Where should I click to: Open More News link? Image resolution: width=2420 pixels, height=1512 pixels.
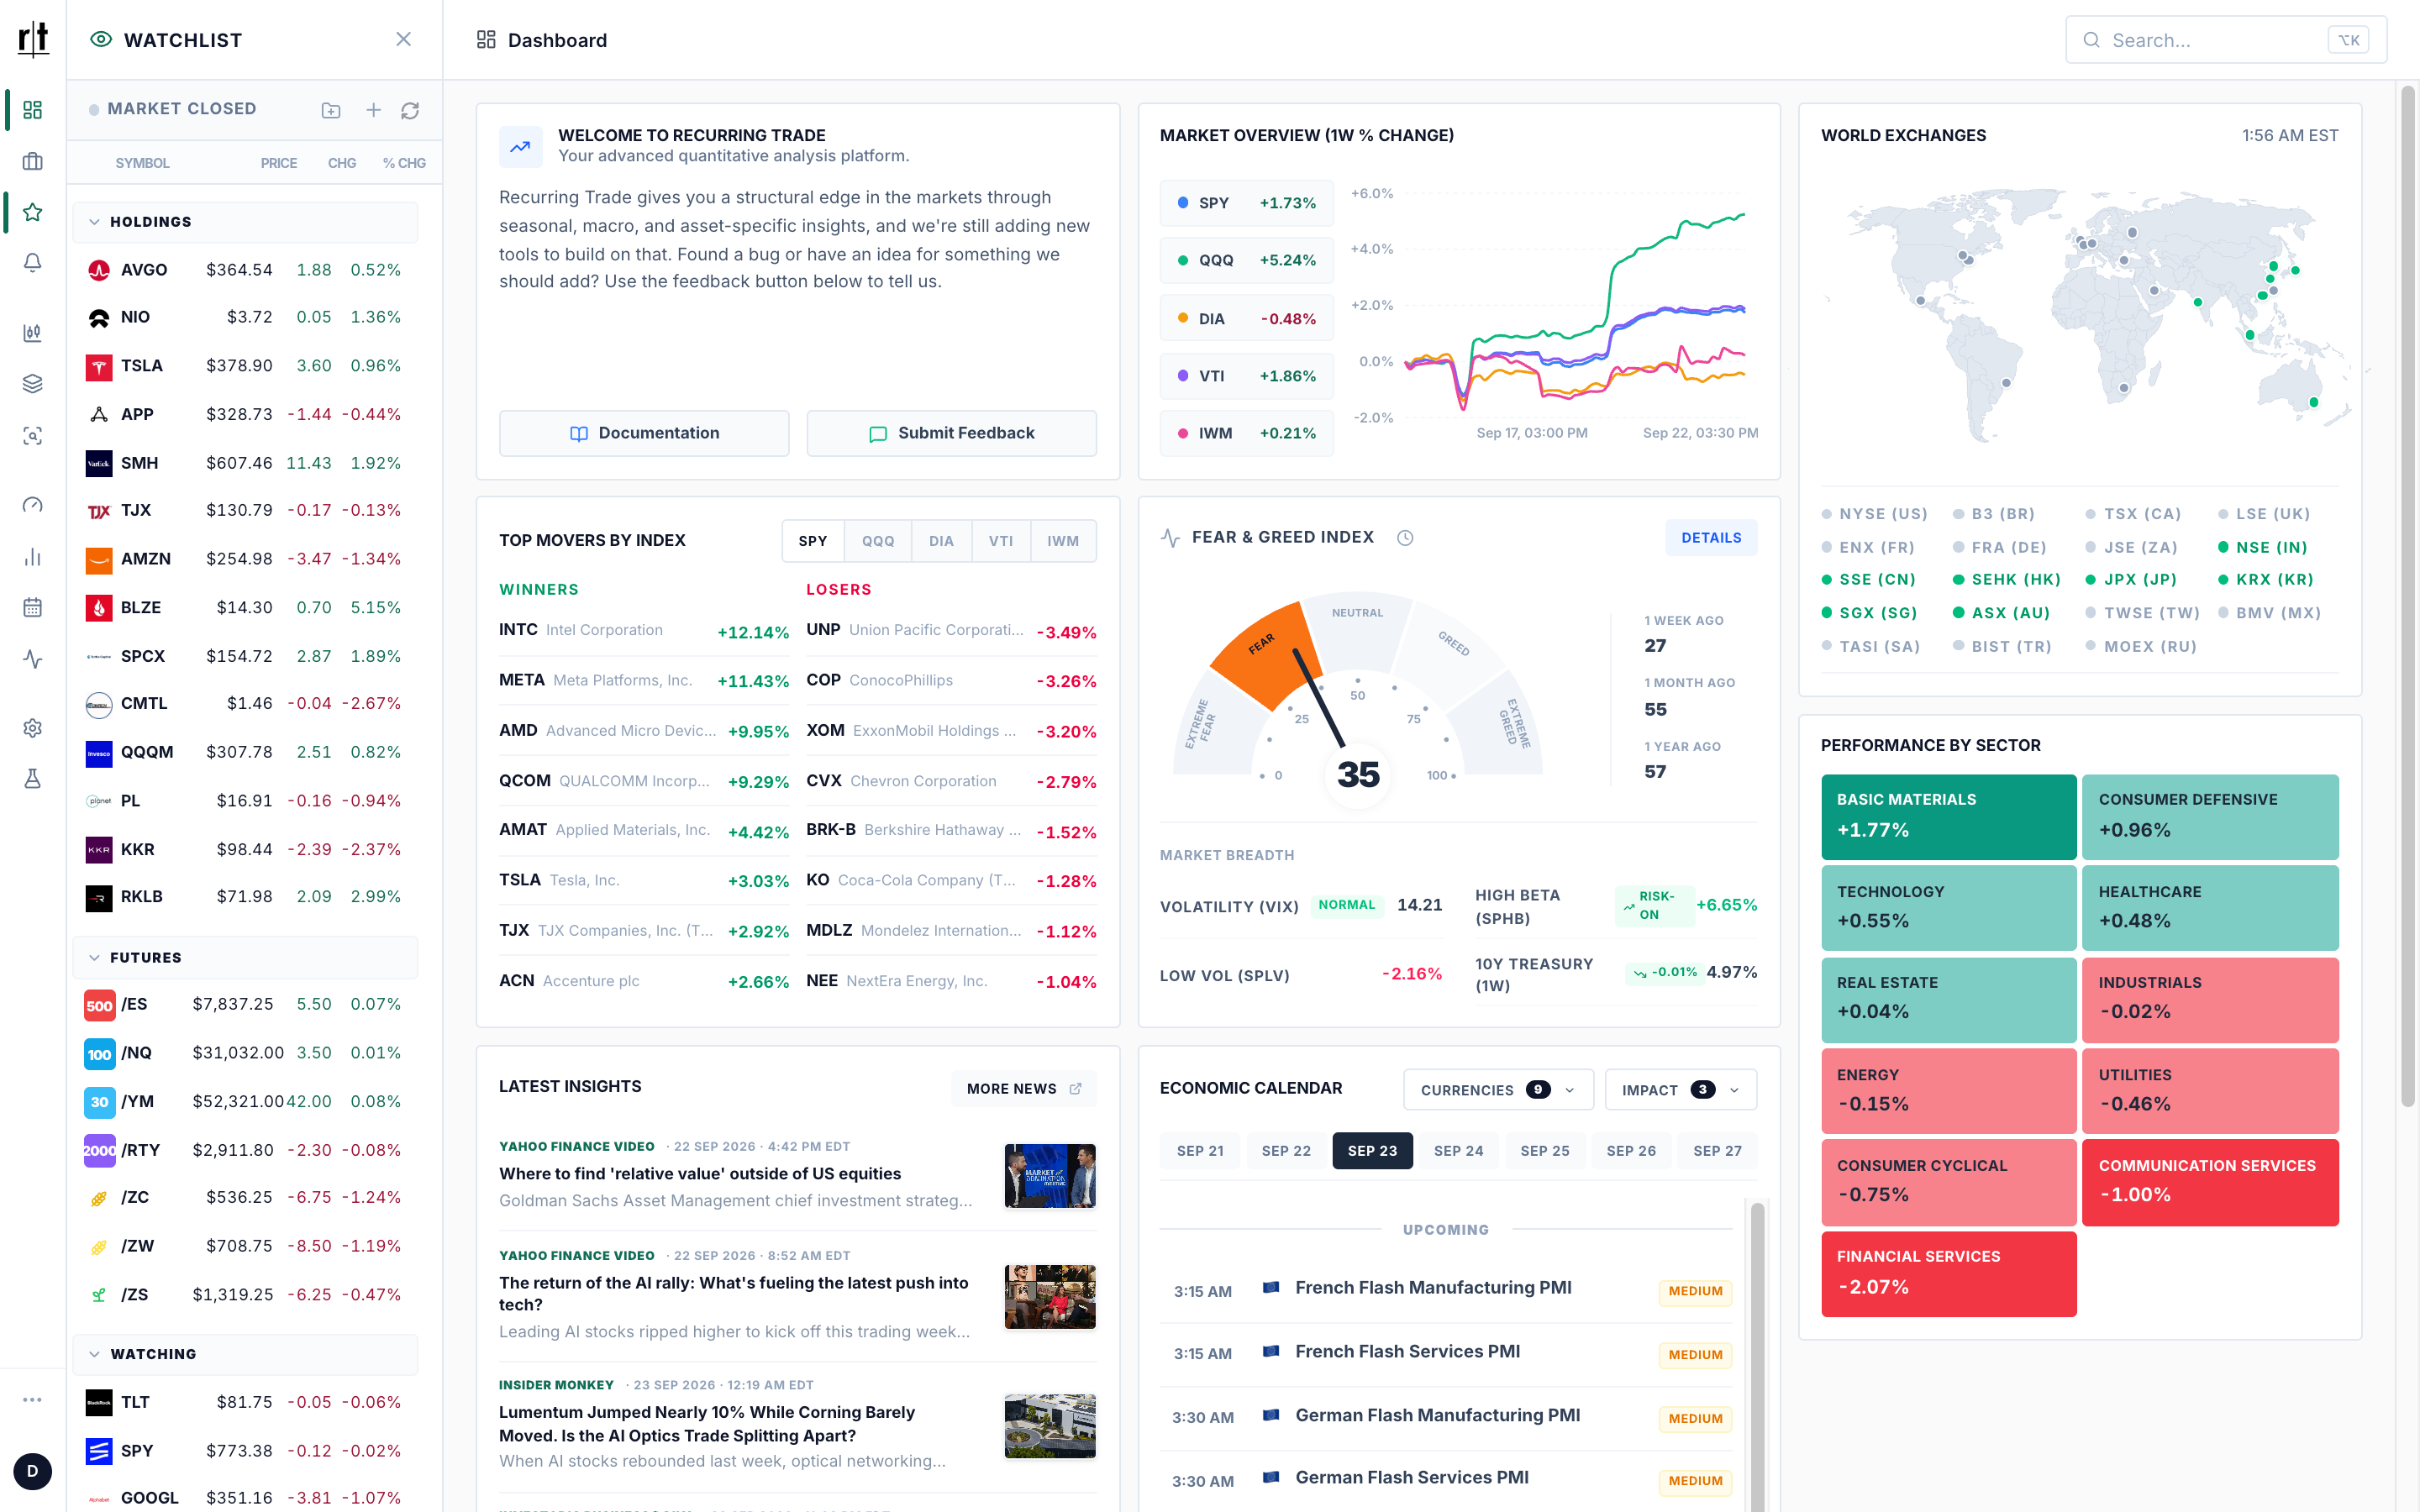click(1024, 1089)
